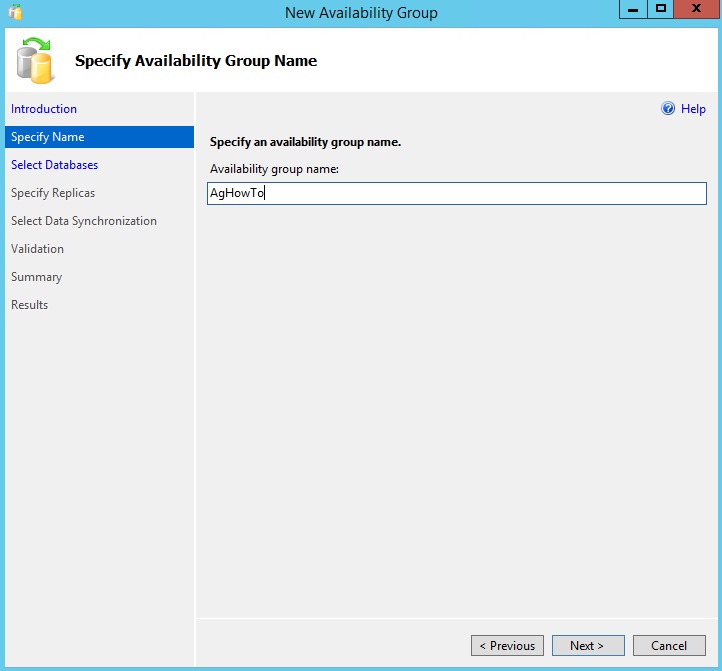Select the Validation step

tap(37, 249)
